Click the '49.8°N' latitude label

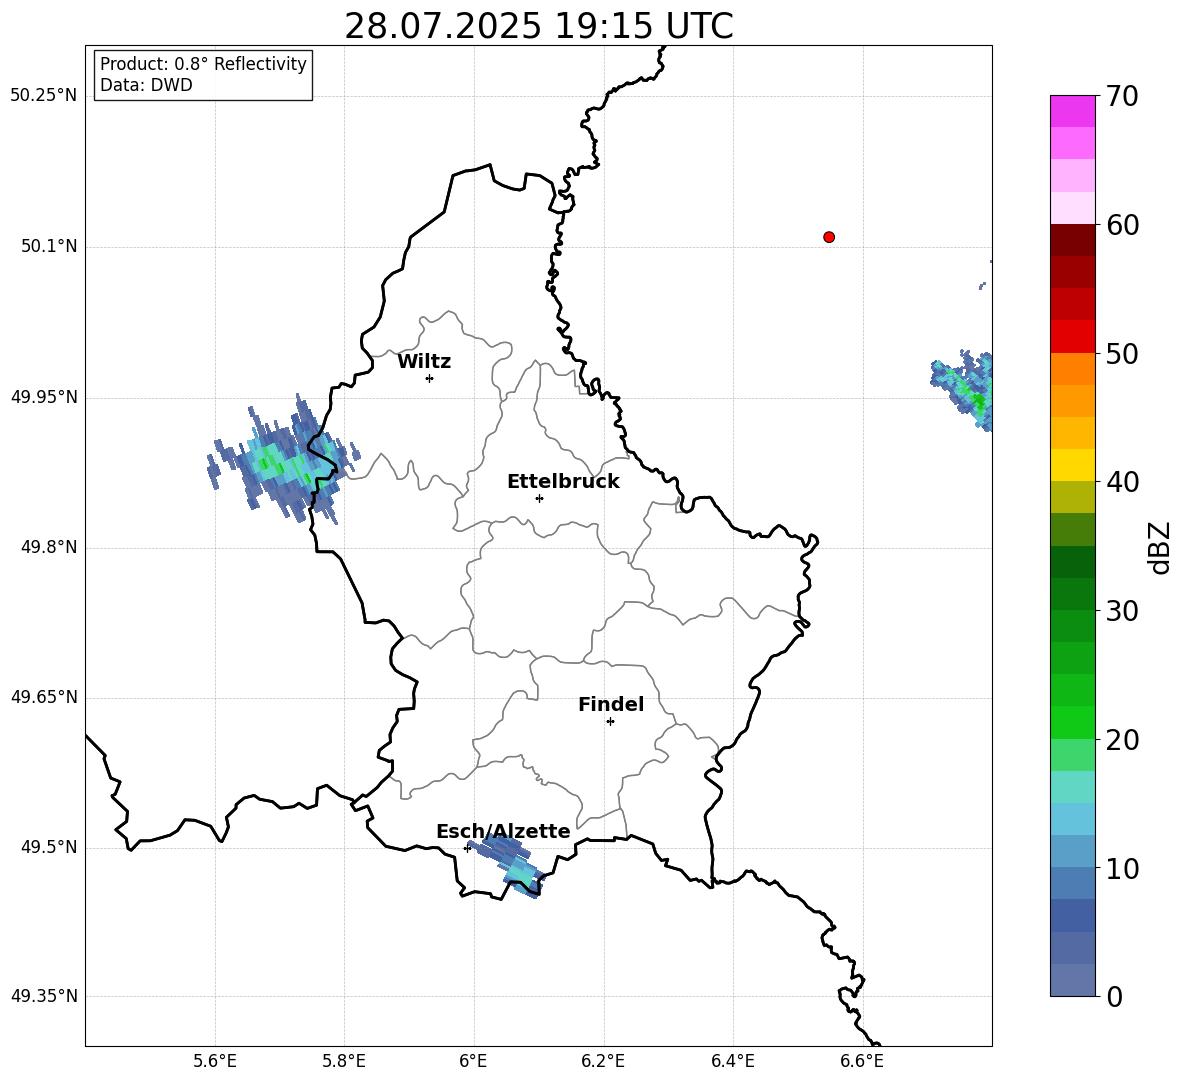(x=49, y=547)
